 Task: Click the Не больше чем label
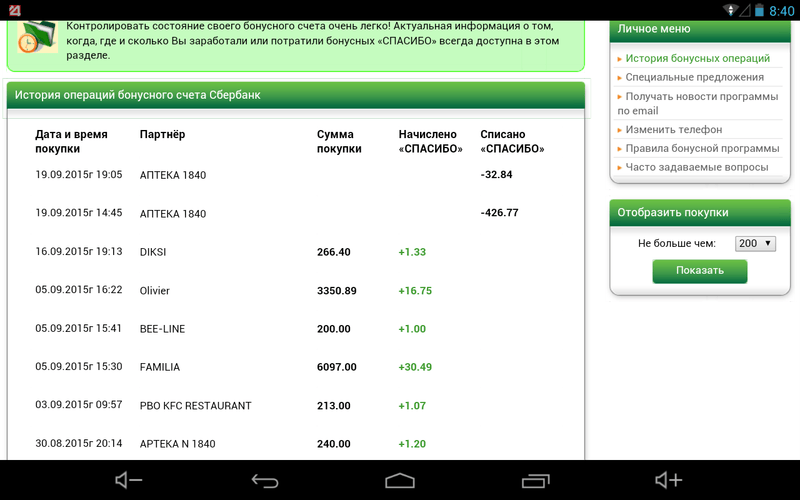[x=677, y=244]
